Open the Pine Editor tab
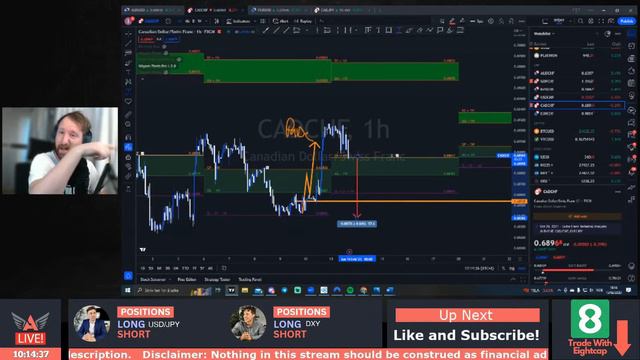This screenshot has width=640, height=360. click(x=187, y=280)
